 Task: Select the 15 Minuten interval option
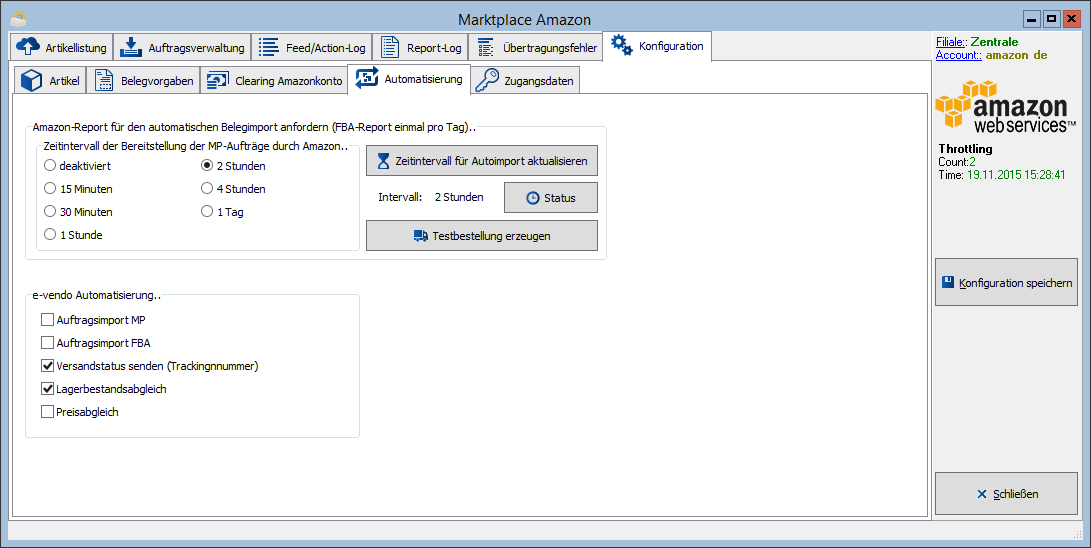pos(50,188)
